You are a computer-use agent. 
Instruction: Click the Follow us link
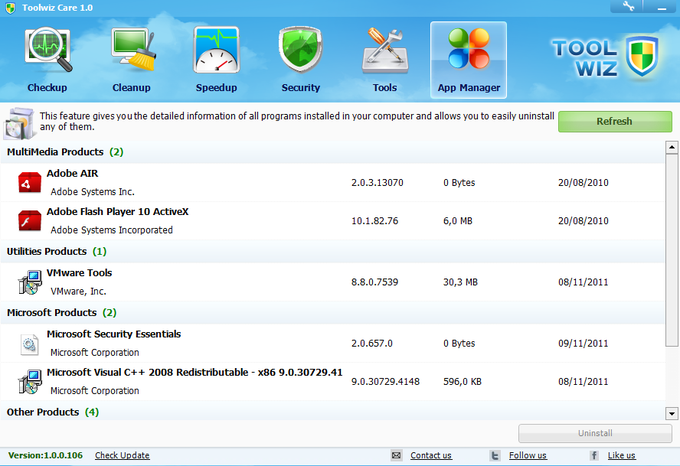(x=528, y=455)
